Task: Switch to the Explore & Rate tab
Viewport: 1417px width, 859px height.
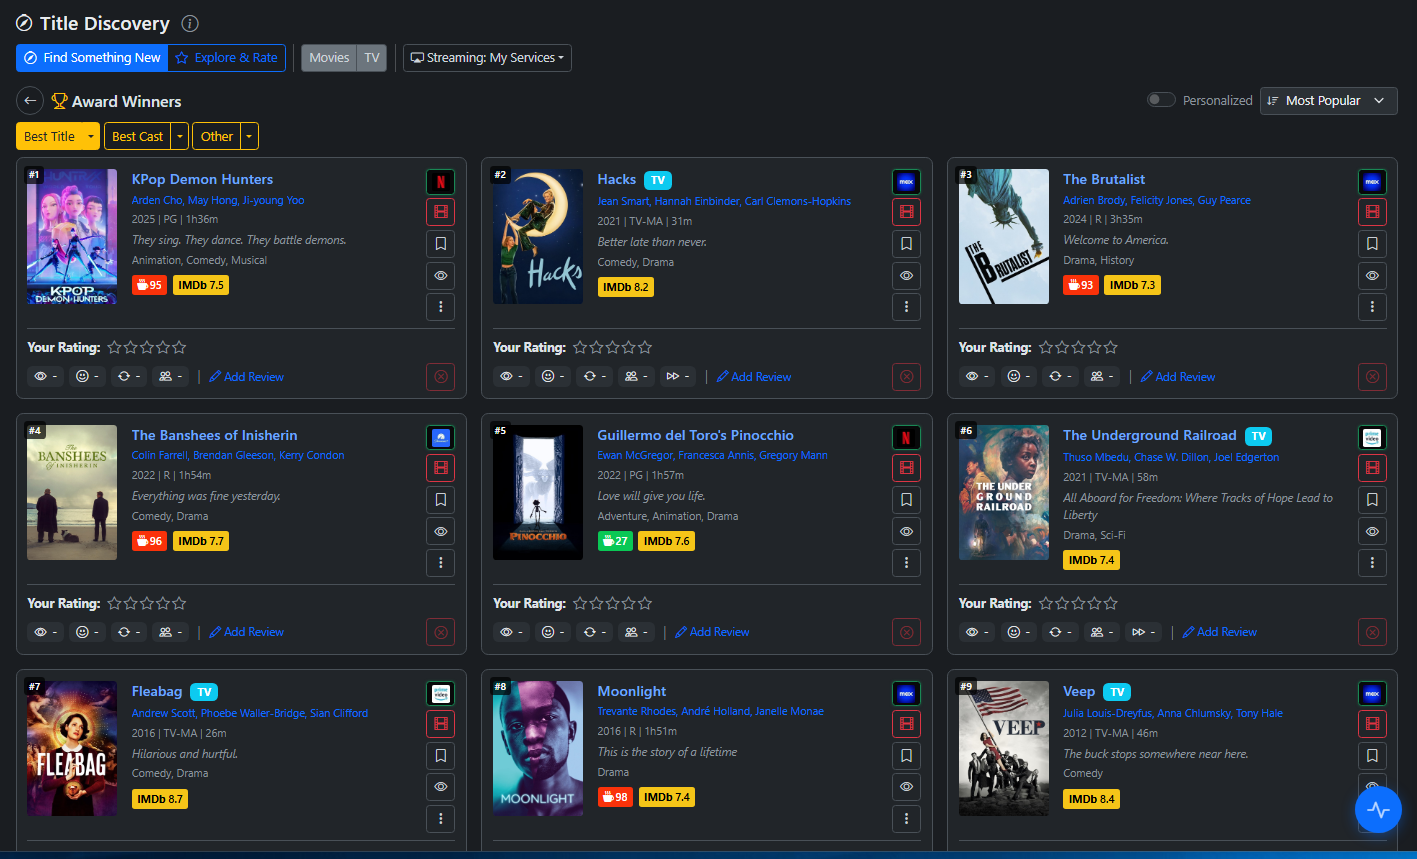Action: point(226,58)
